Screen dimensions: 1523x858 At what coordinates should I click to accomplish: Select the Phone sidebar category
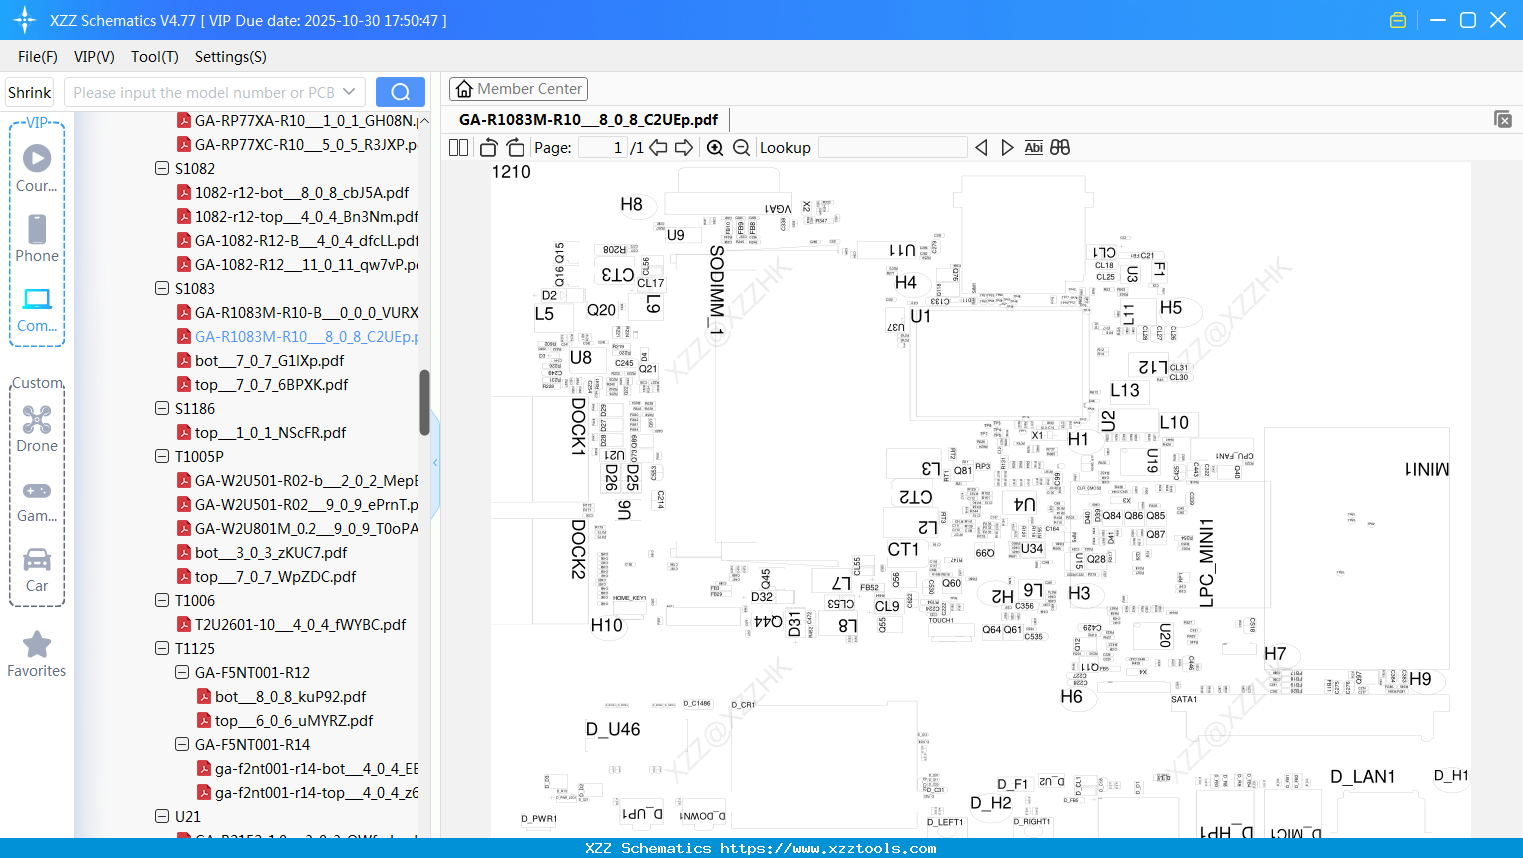coord(37,238)
